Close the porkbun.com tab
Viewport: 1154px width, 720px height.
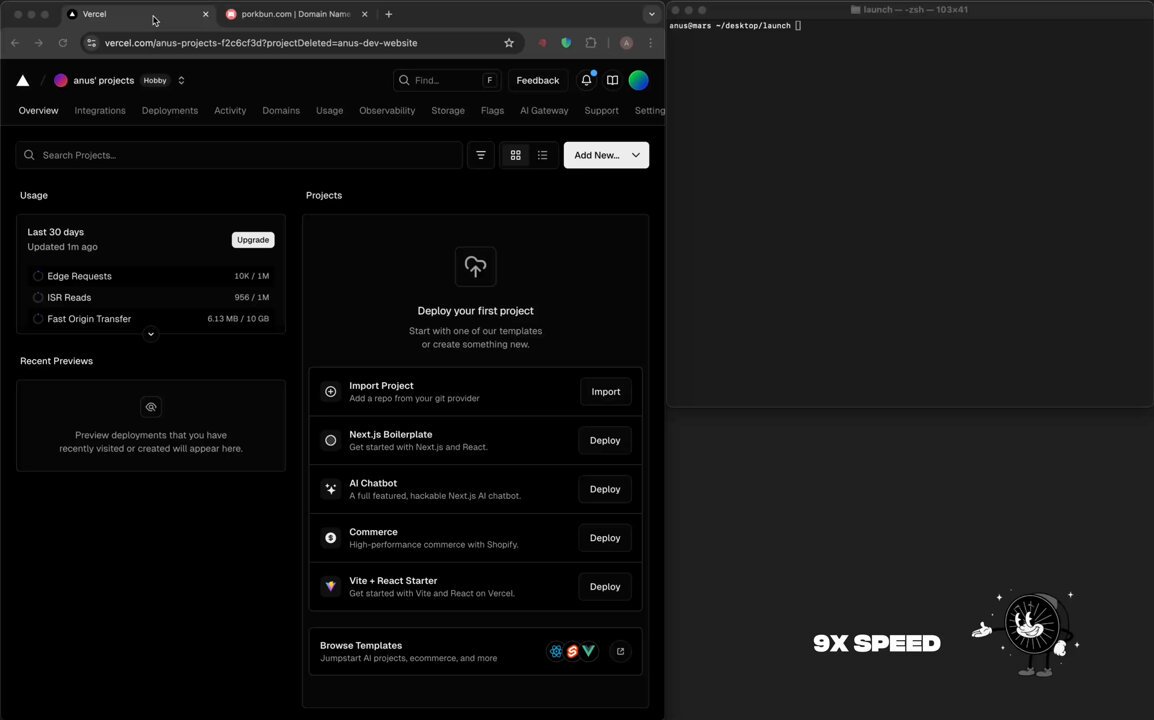pos(364,14)
